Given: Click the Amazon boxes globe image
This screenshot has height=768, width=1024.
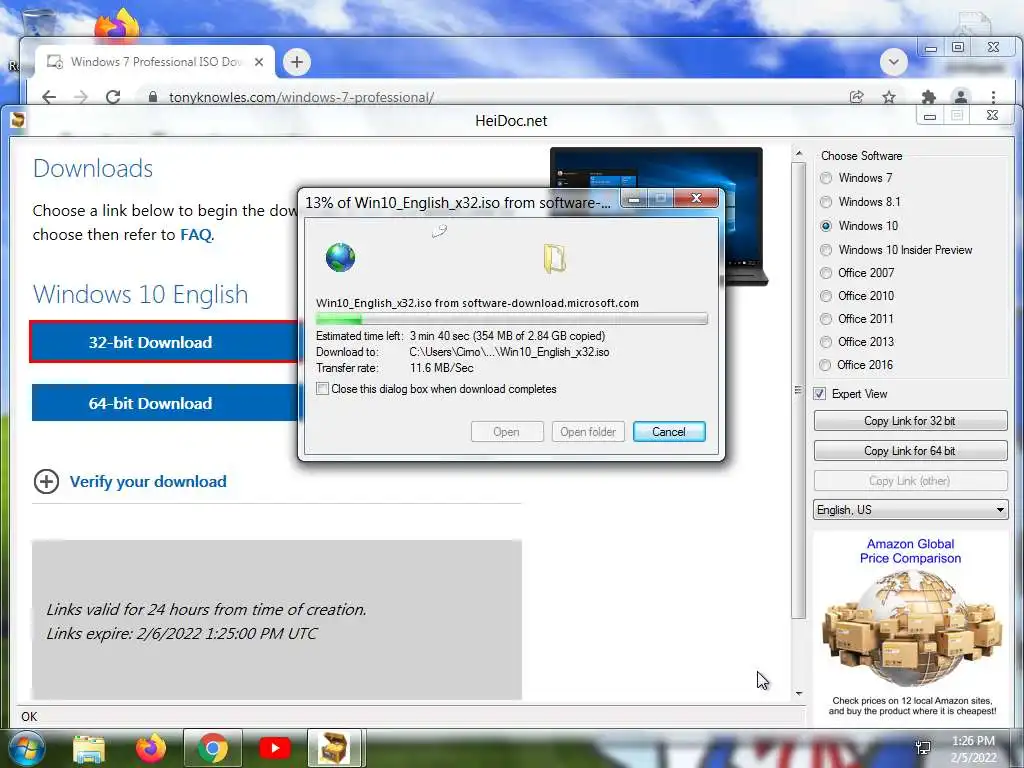Looking at the screenshot, I should [x=912, y=628].
